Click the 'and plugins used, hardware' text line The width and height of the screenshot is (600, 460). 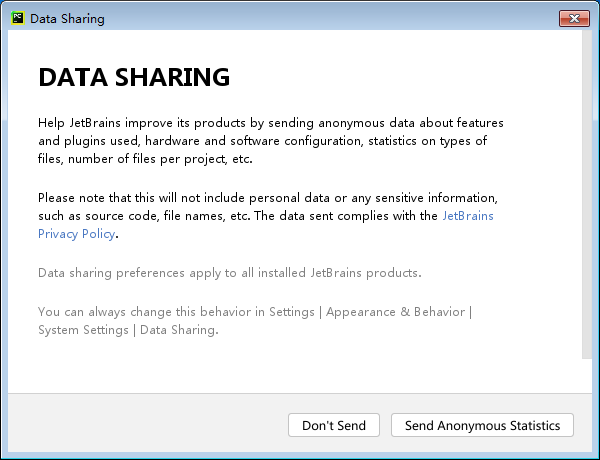click(x=262, y=141)
